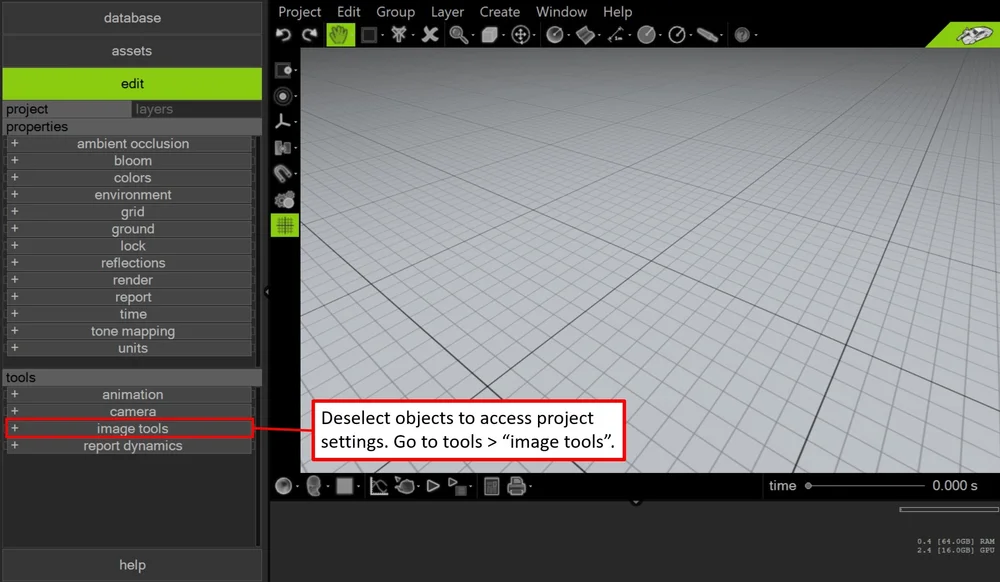Expand the ambient occlusion properties
This screenshot has width=1000, height=582.
tap(128, 143)
